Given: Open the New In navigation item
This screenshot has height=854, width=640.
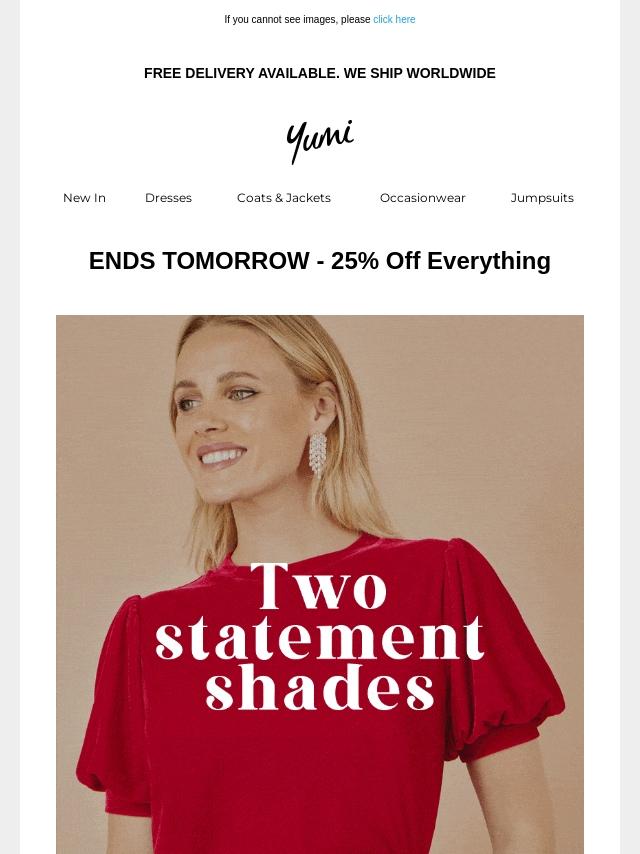Looking at the screenshot, I should coord(84,198).
